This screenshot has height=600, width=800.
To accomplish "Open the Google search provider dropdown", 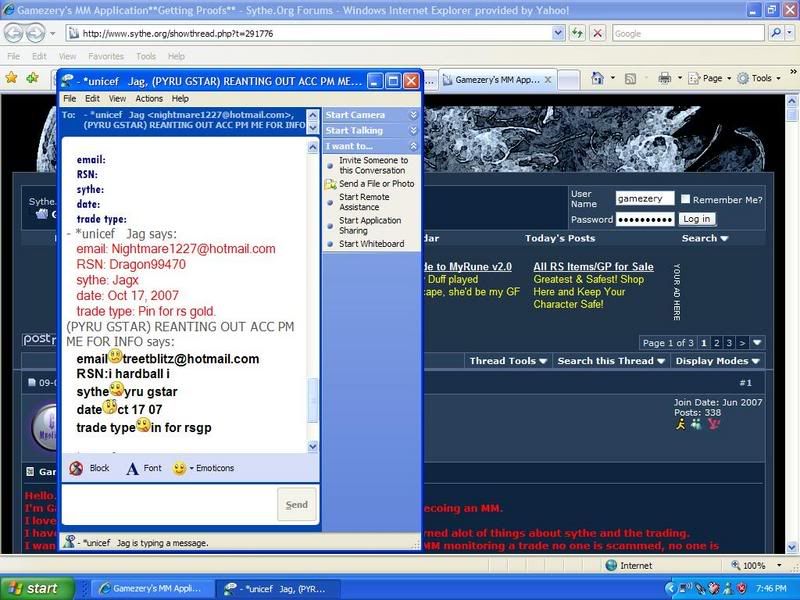I will coord(789,33).
